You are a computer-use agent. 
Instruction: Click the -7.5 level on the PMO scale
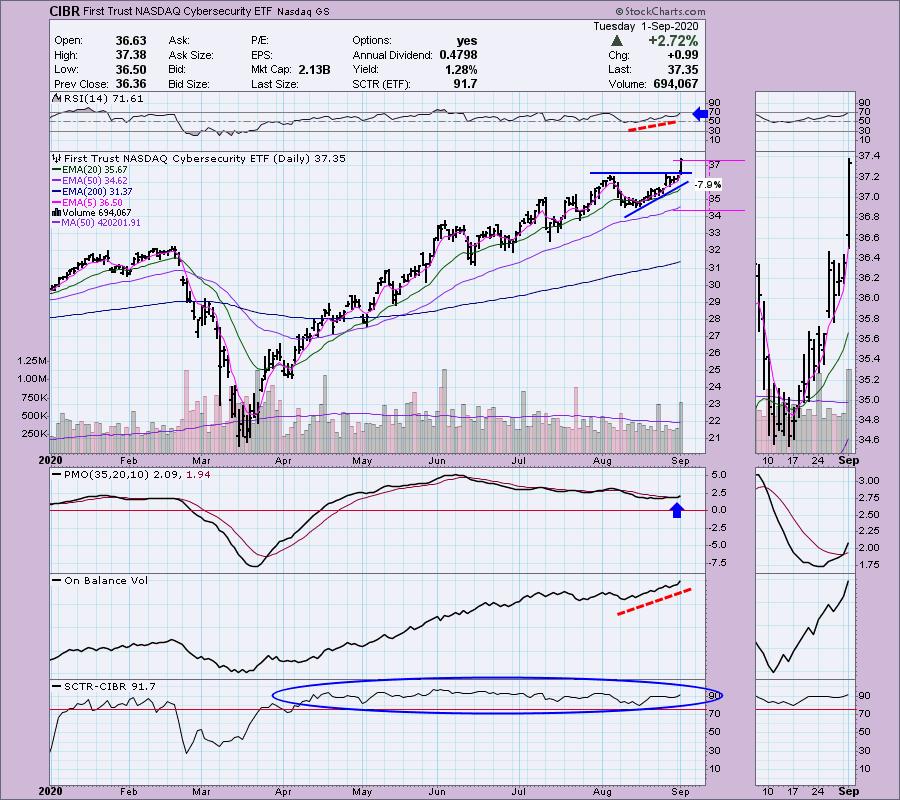click(x=717, y=563)
